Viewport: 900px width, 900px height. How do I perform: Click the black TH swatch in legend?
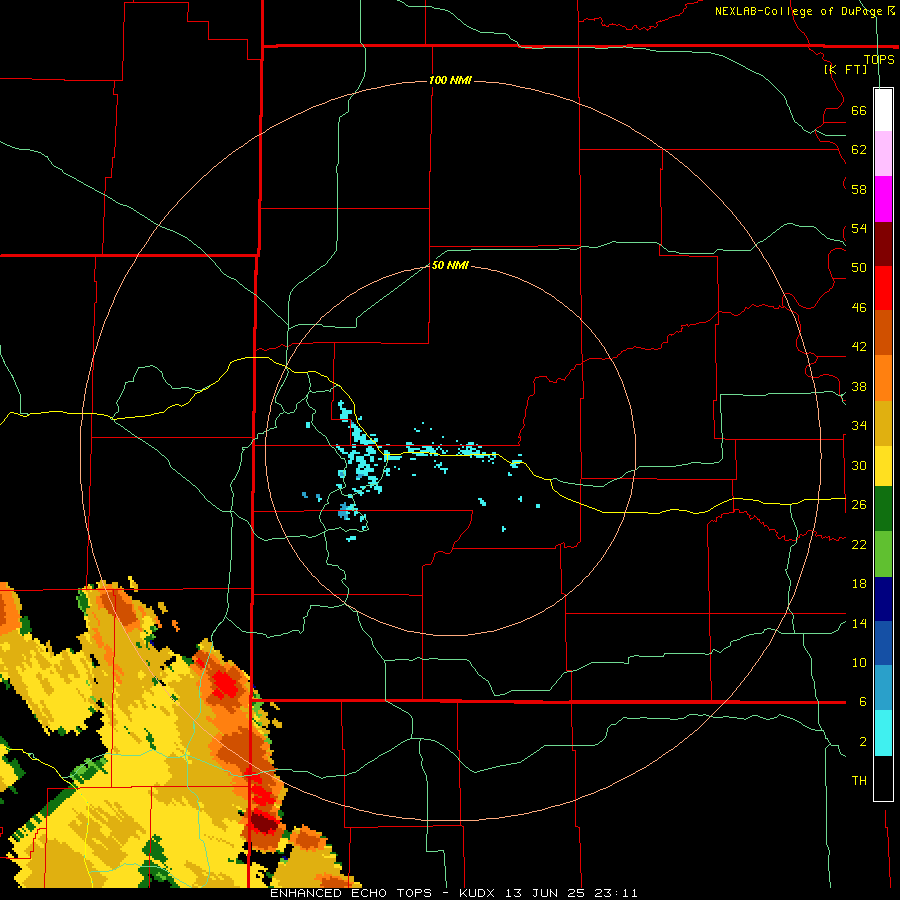click(x=883, y=778)
